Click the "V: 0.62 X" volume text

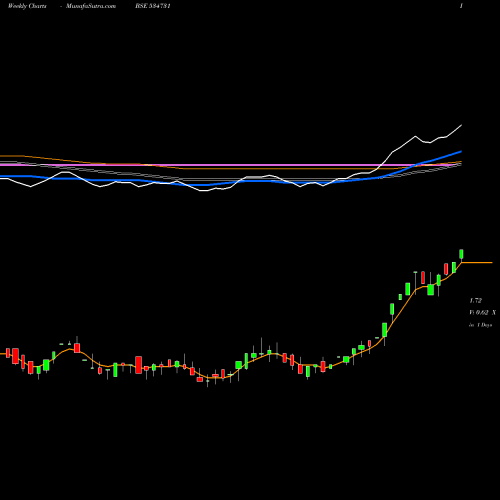tap(482, 313)
